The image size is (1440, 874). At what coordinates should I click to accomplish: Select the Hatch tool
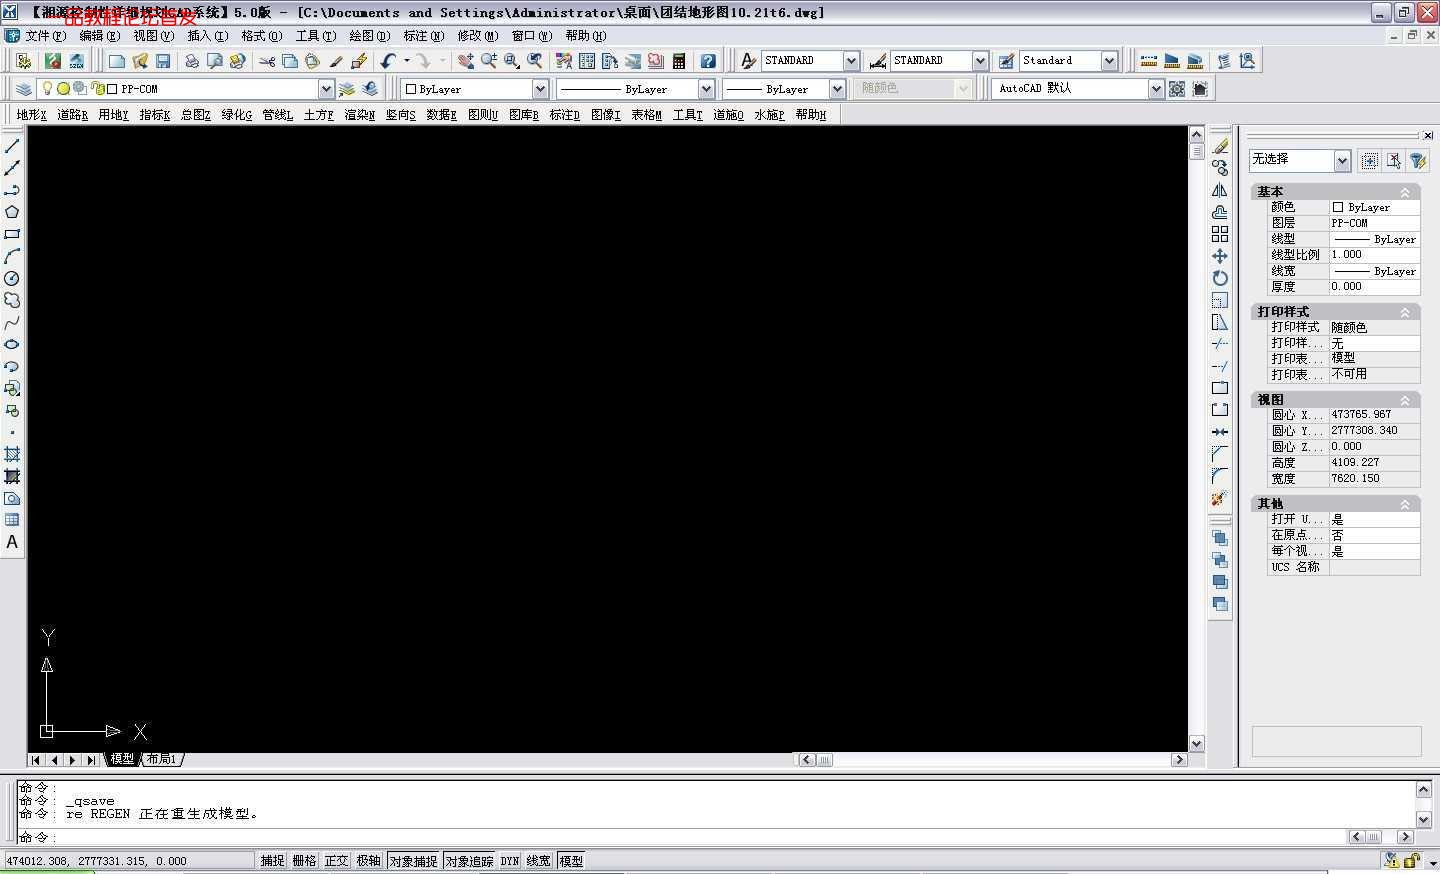tap(12, 454)
